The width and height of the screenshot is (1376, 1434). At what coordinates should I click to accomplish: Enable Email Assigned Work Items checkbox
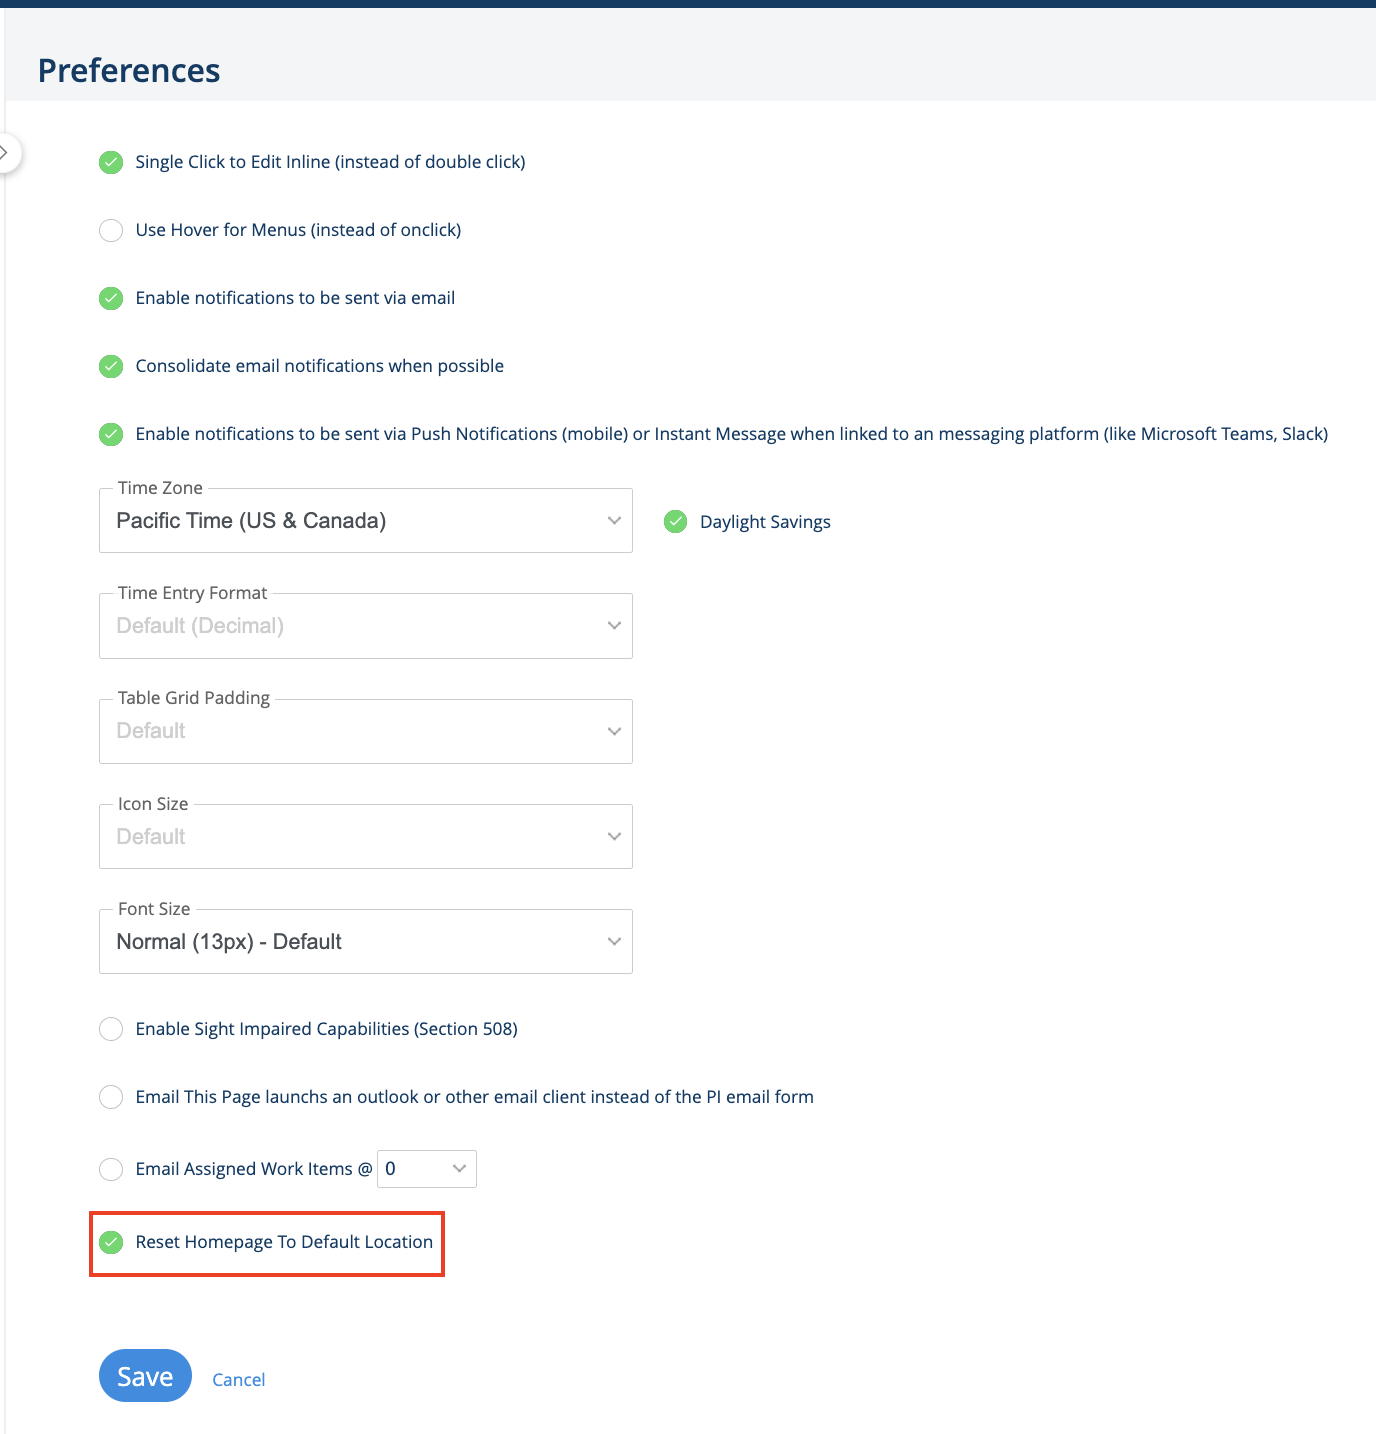click(111, 1169)
